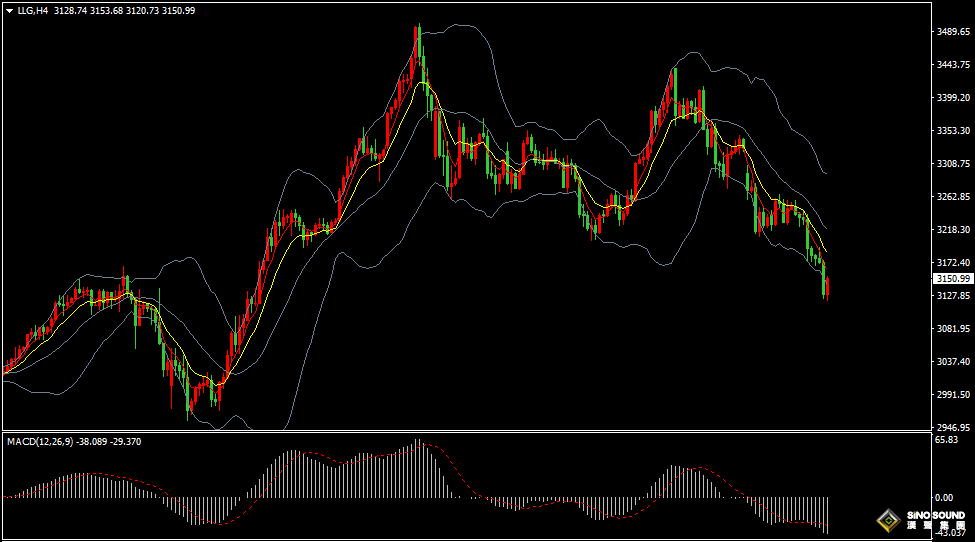The image size is (975, 542).
Task: Click the 0.00 level on MACD scale
Action: click(x=943, y=497)
